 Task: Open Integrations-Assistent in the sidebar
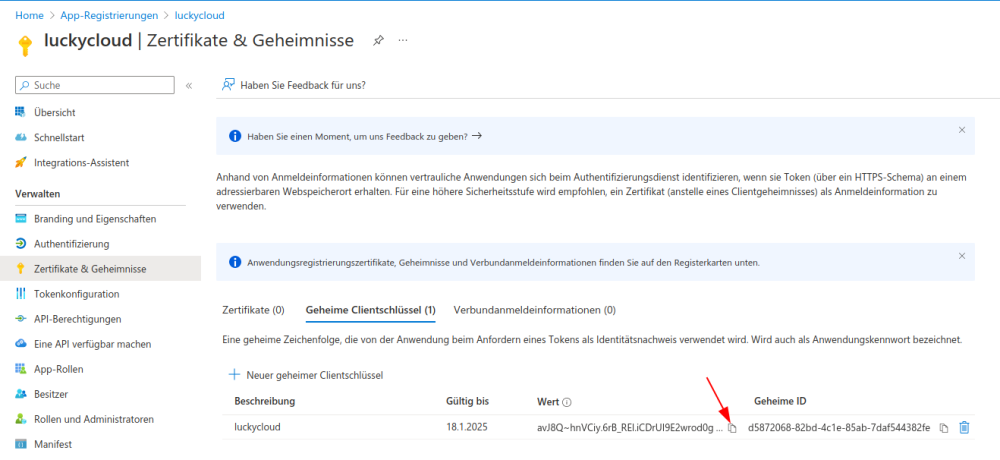coord(82,163)
